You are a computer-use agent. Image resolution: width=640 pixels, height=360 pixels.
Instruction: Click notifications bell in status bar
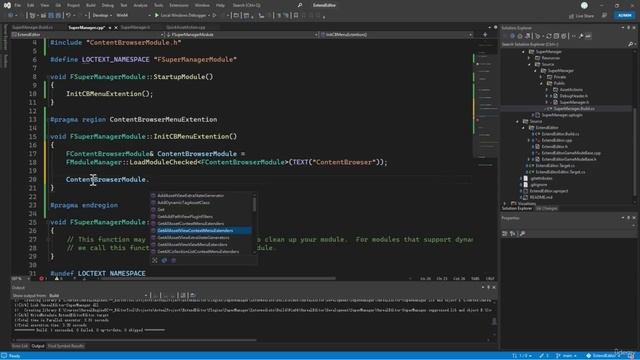(x=631, y=356)
